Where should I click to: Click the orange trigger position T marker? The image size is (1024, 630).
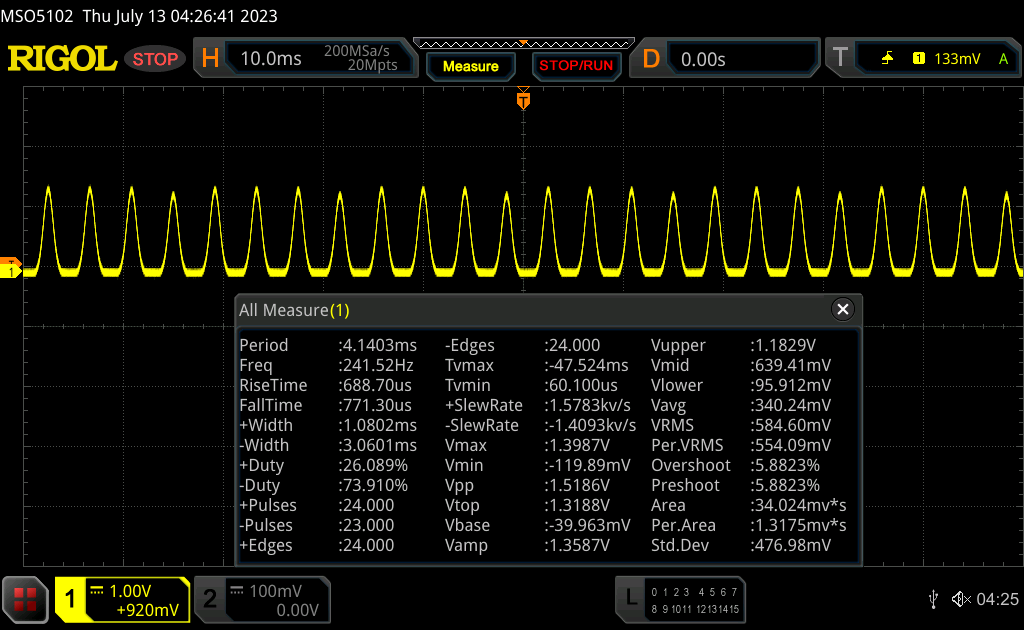523,100
